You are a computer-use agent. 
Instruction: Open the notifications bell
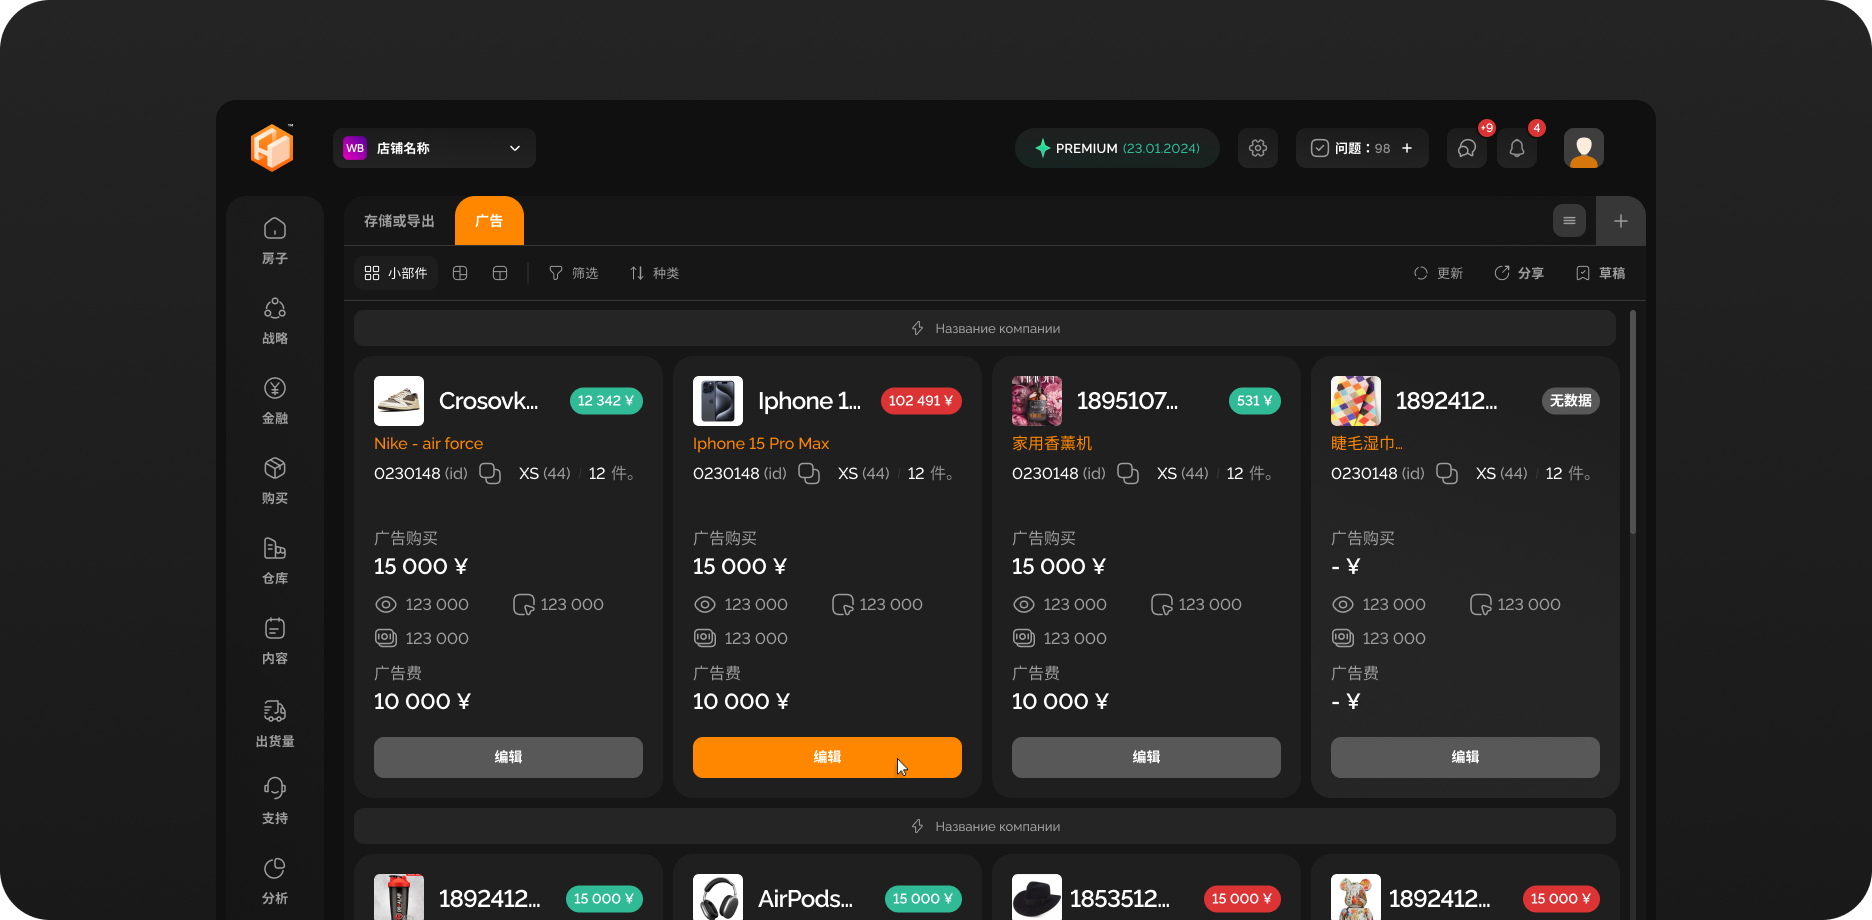pyautogui.click(x=1516, y=148)
